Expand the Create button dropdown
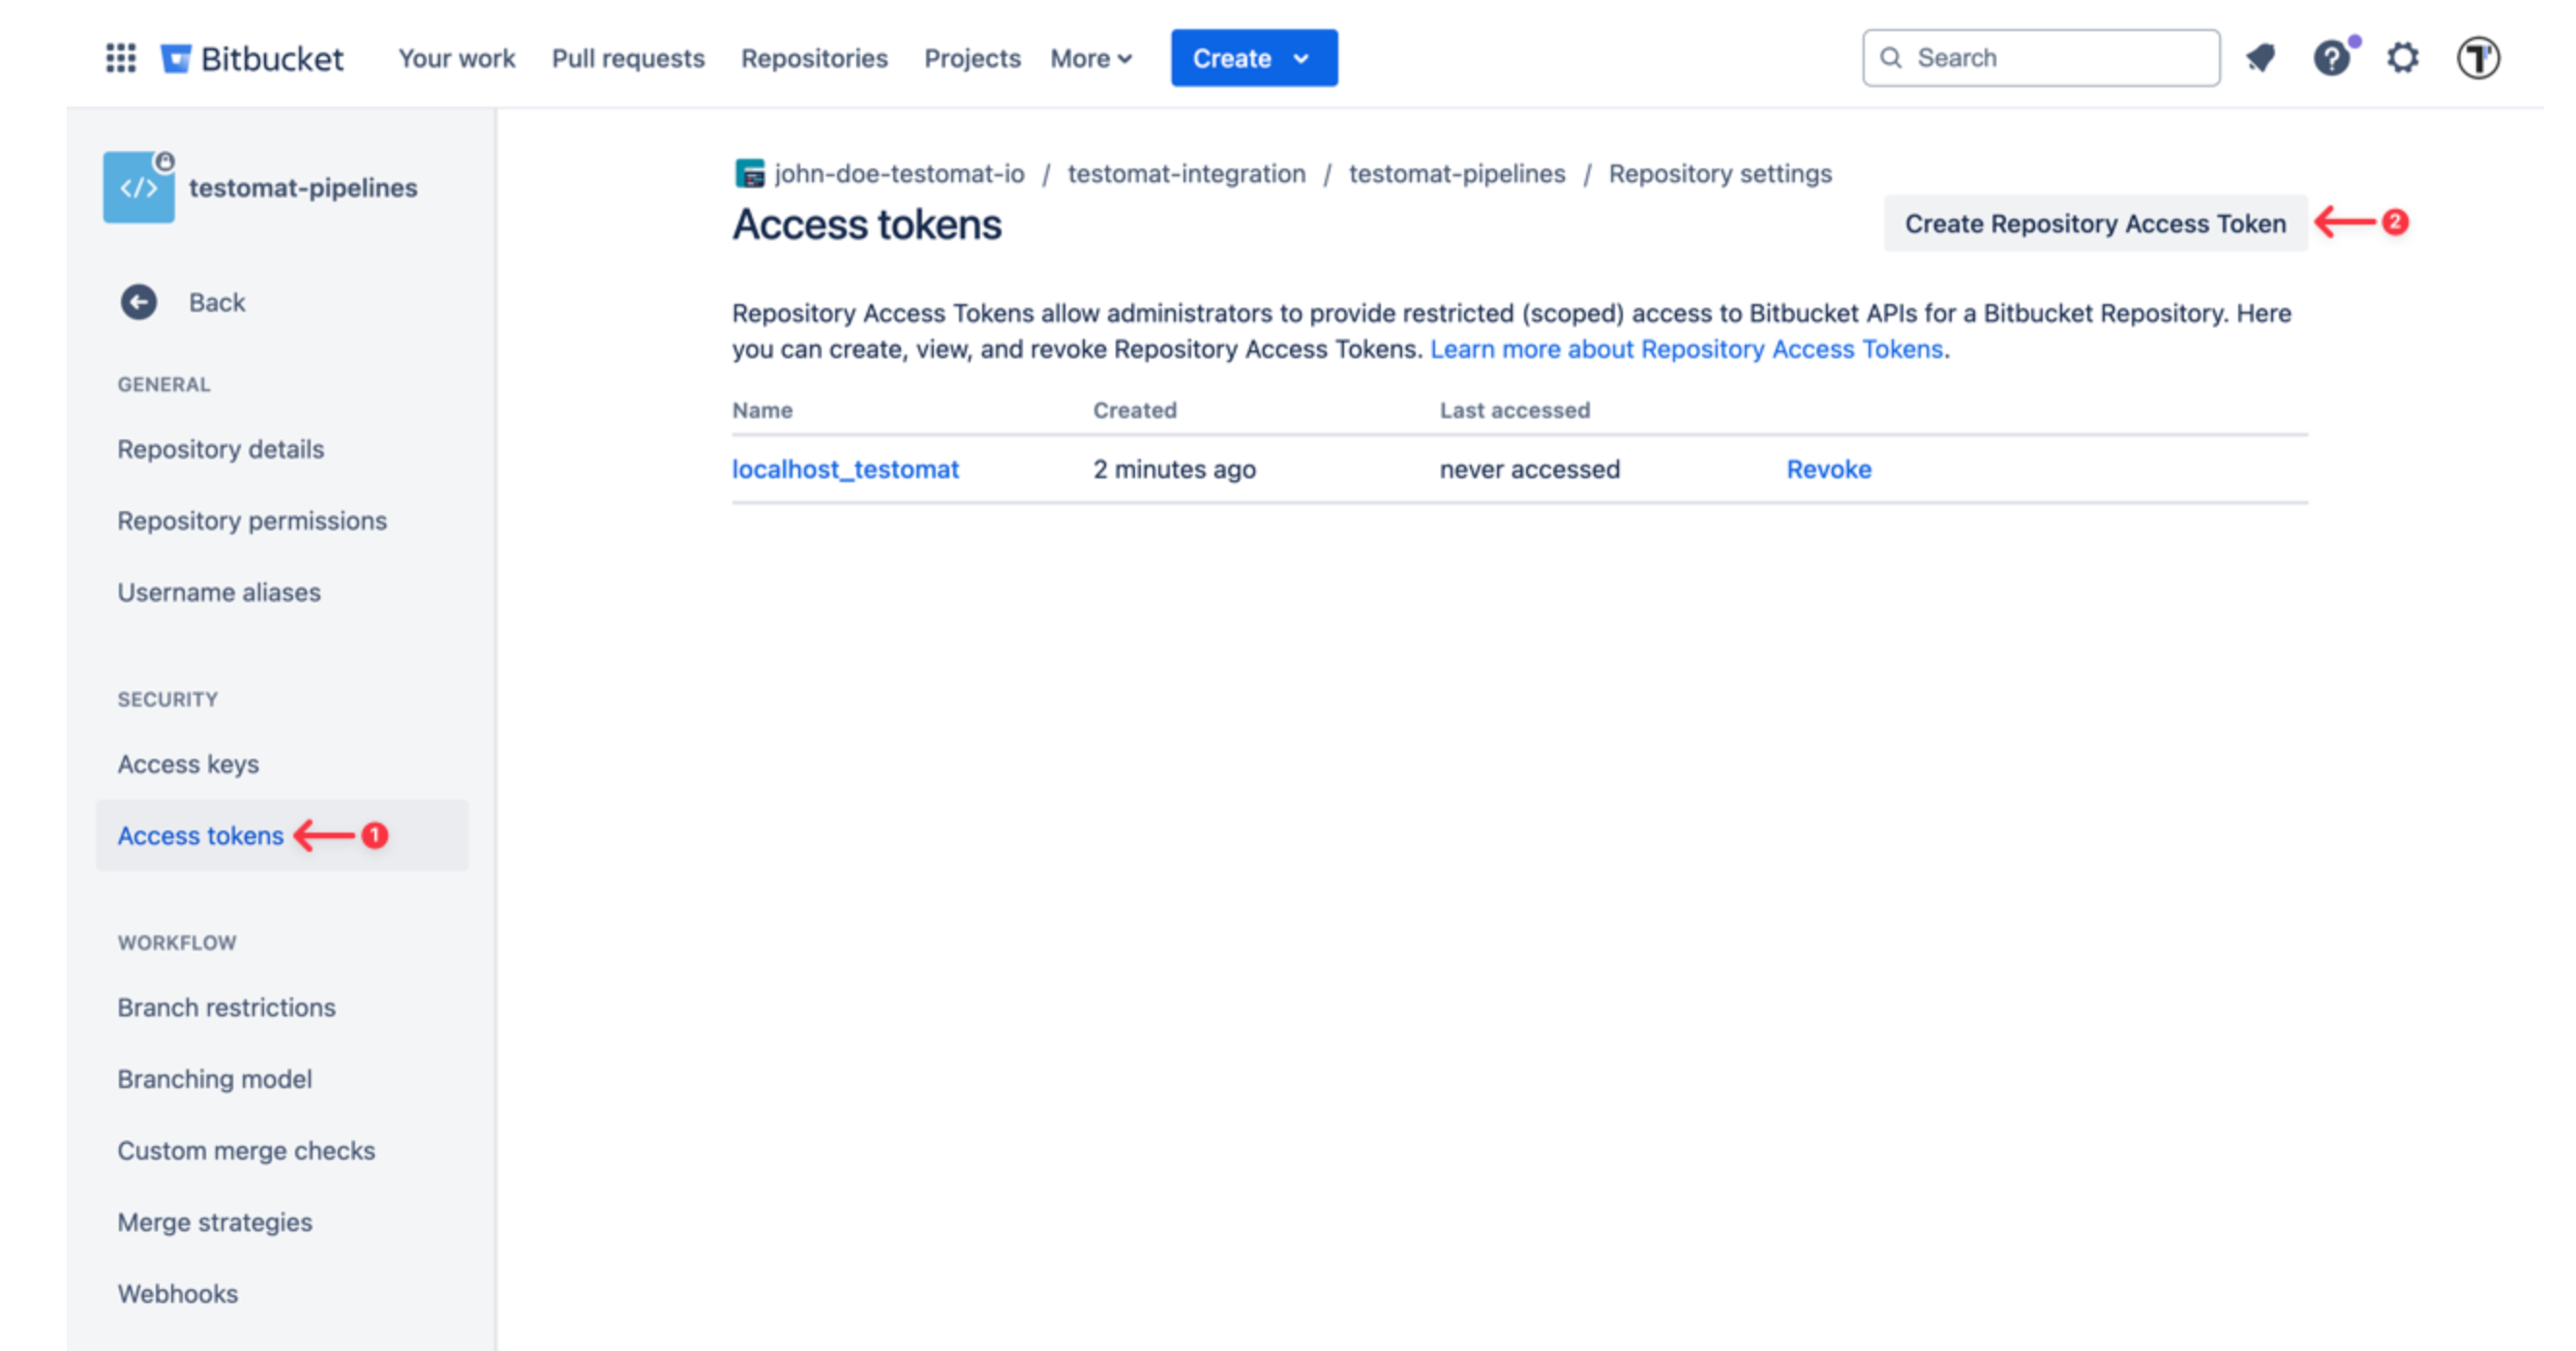The image size is (2576, 1351). pos(1302,58)
